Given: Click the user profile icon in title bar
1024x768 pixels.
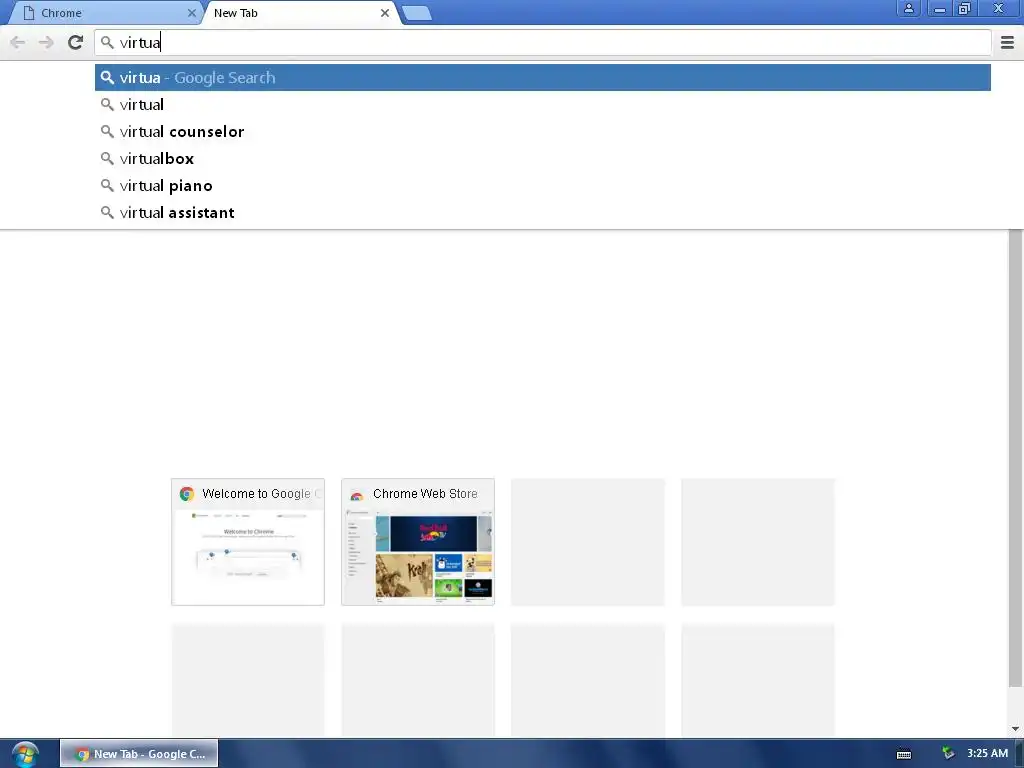Looking at the screenshot, I should [908, 8].
